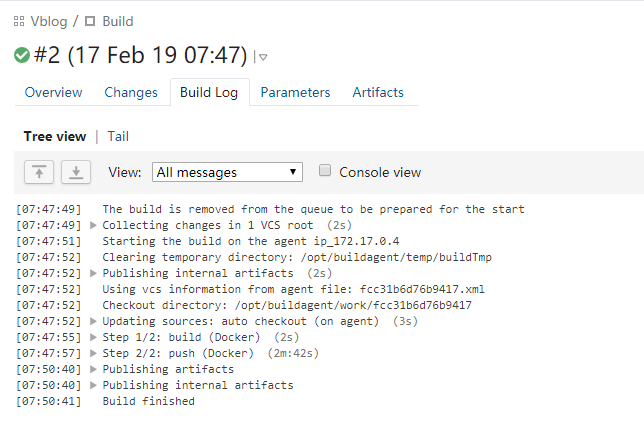Enable the Console view checkbox
Screen dimensions: 644x439
click(325, 170)
